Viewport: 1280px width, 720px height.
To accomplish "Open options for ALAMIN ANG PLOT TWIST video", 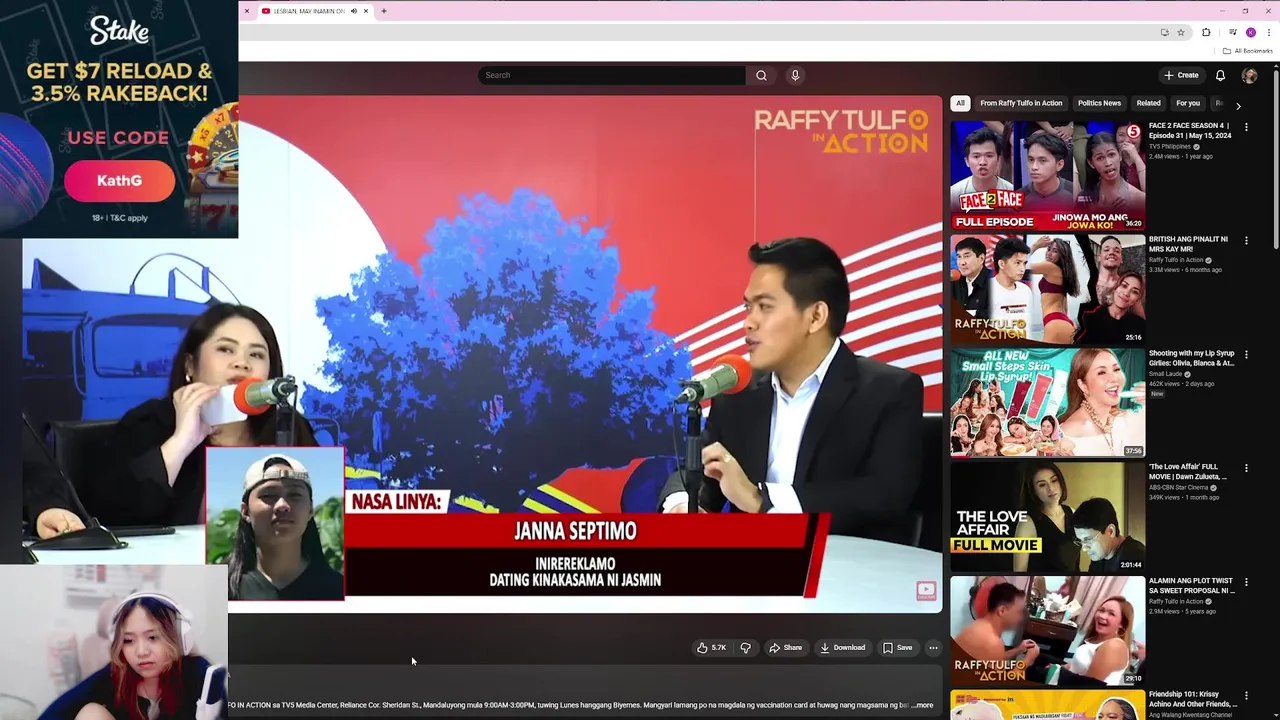I will (1246, 582).
